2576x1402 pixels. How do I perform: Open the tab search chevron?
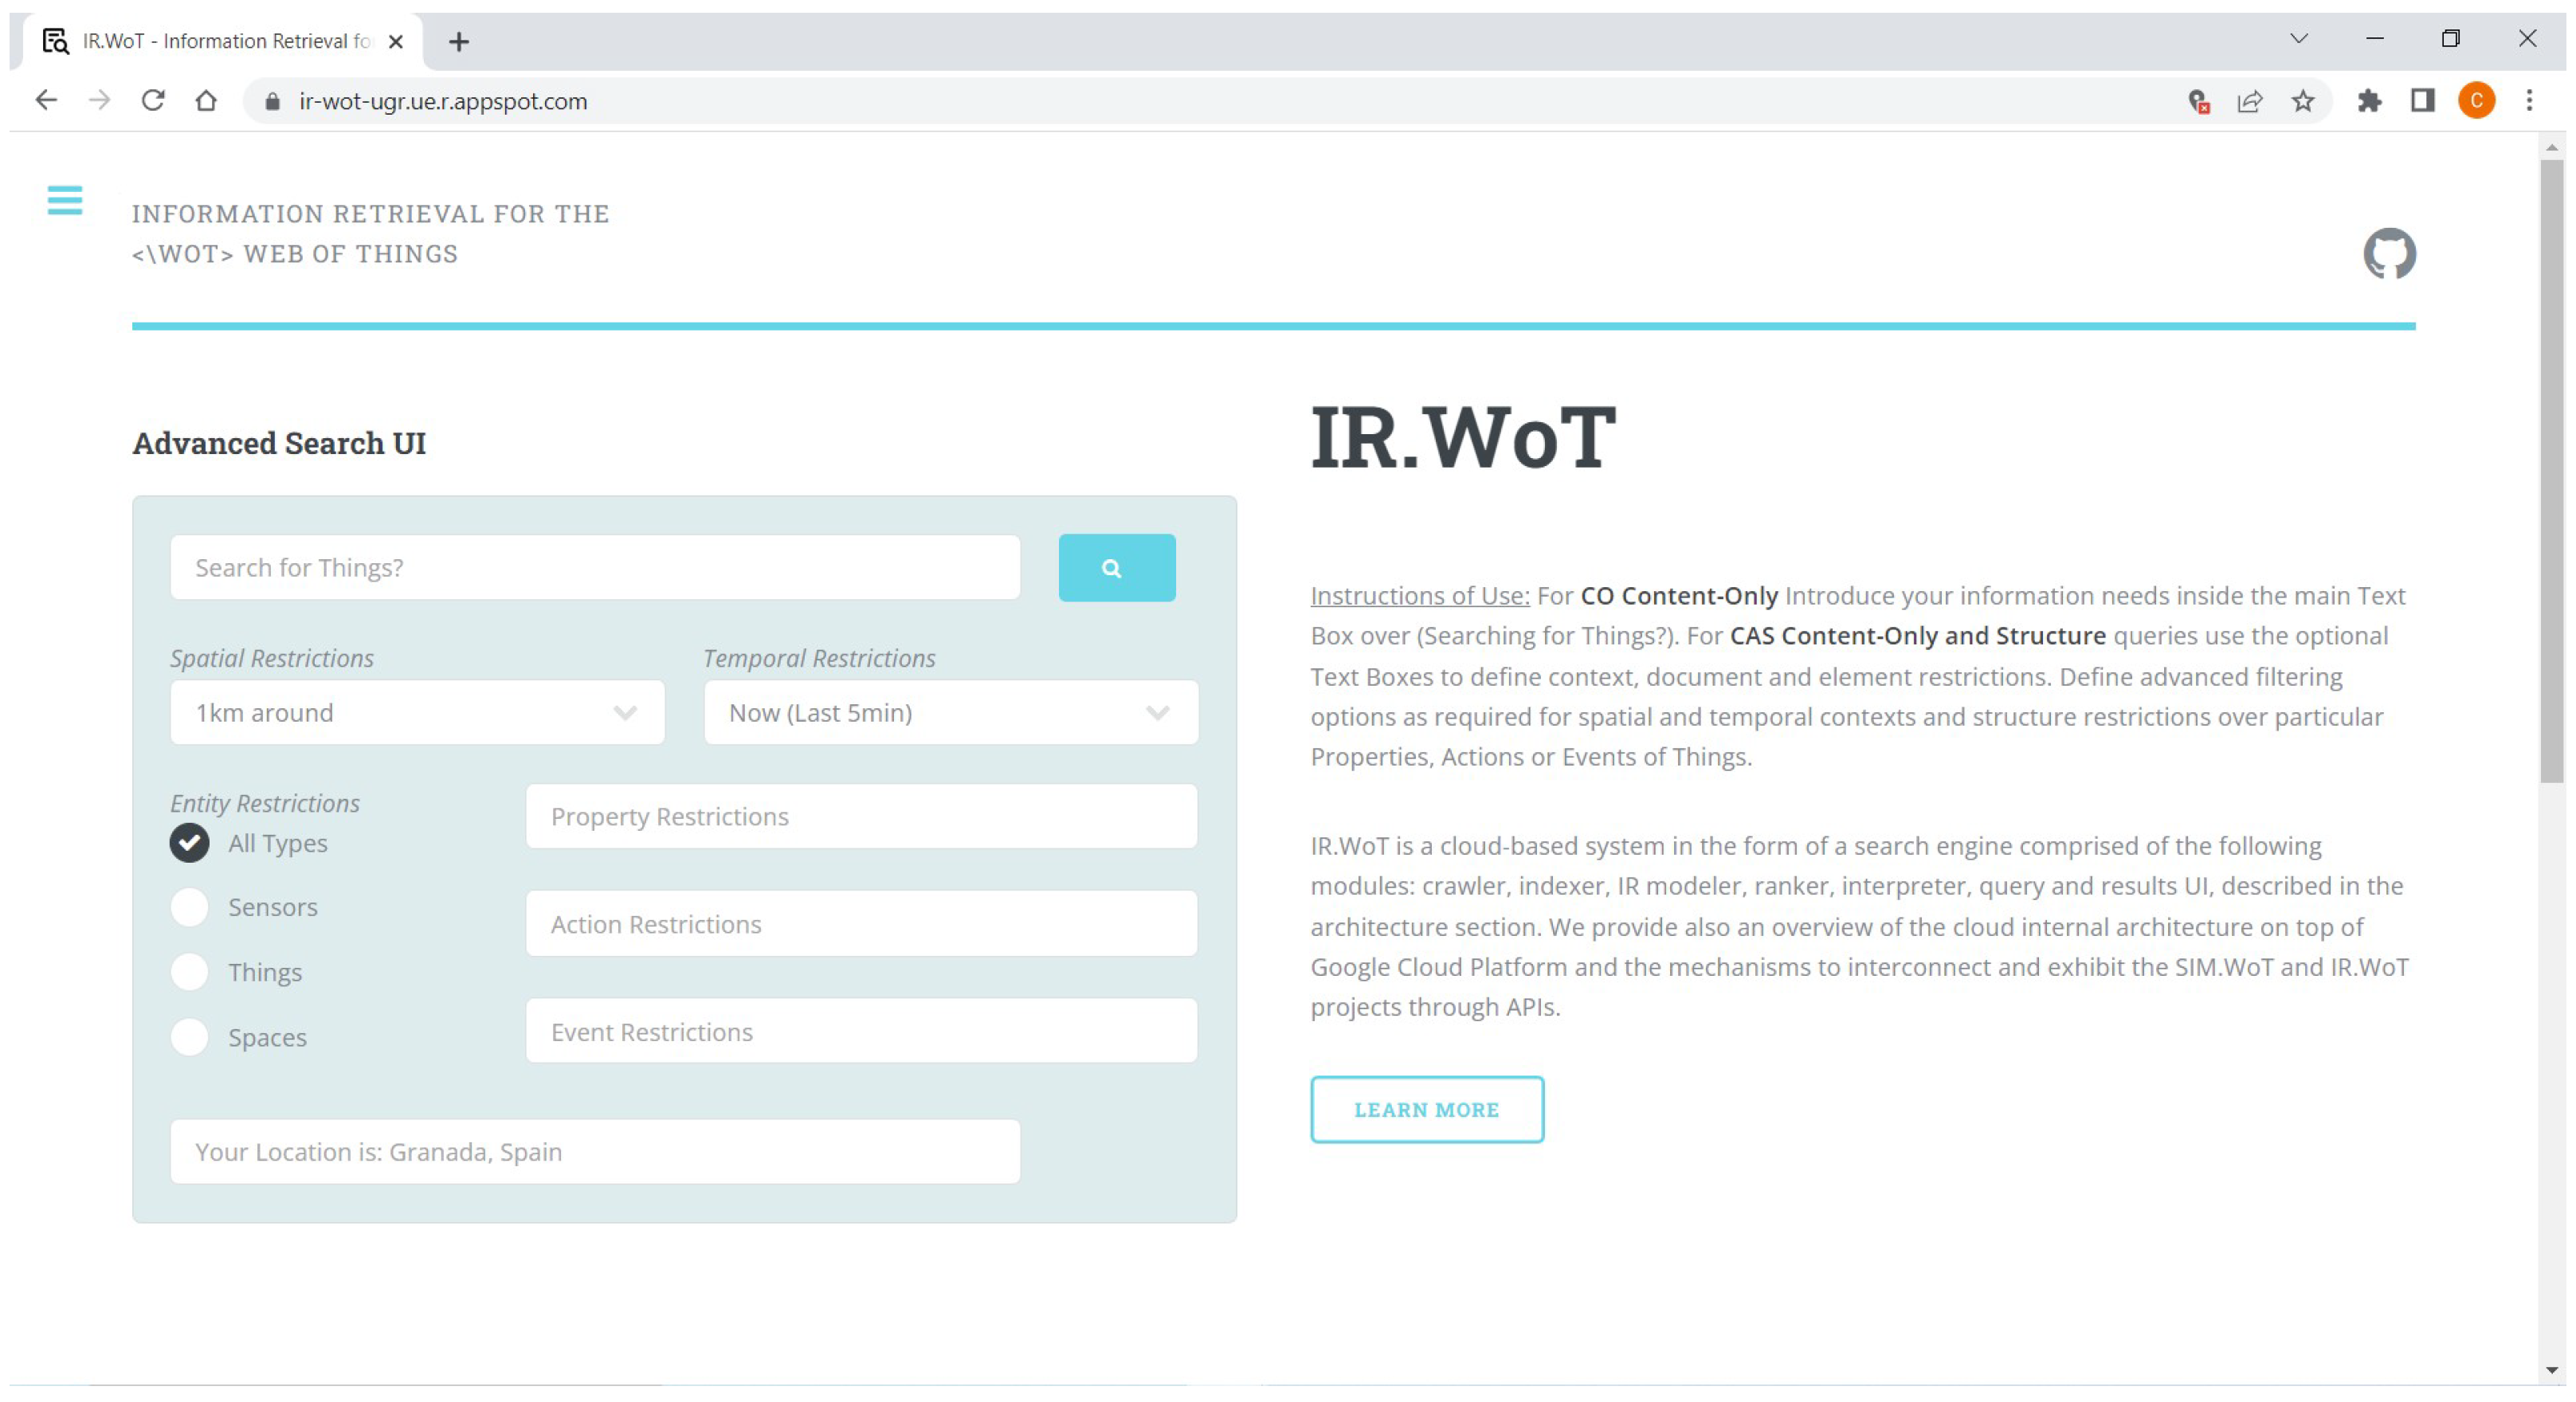pos(2298,39)
